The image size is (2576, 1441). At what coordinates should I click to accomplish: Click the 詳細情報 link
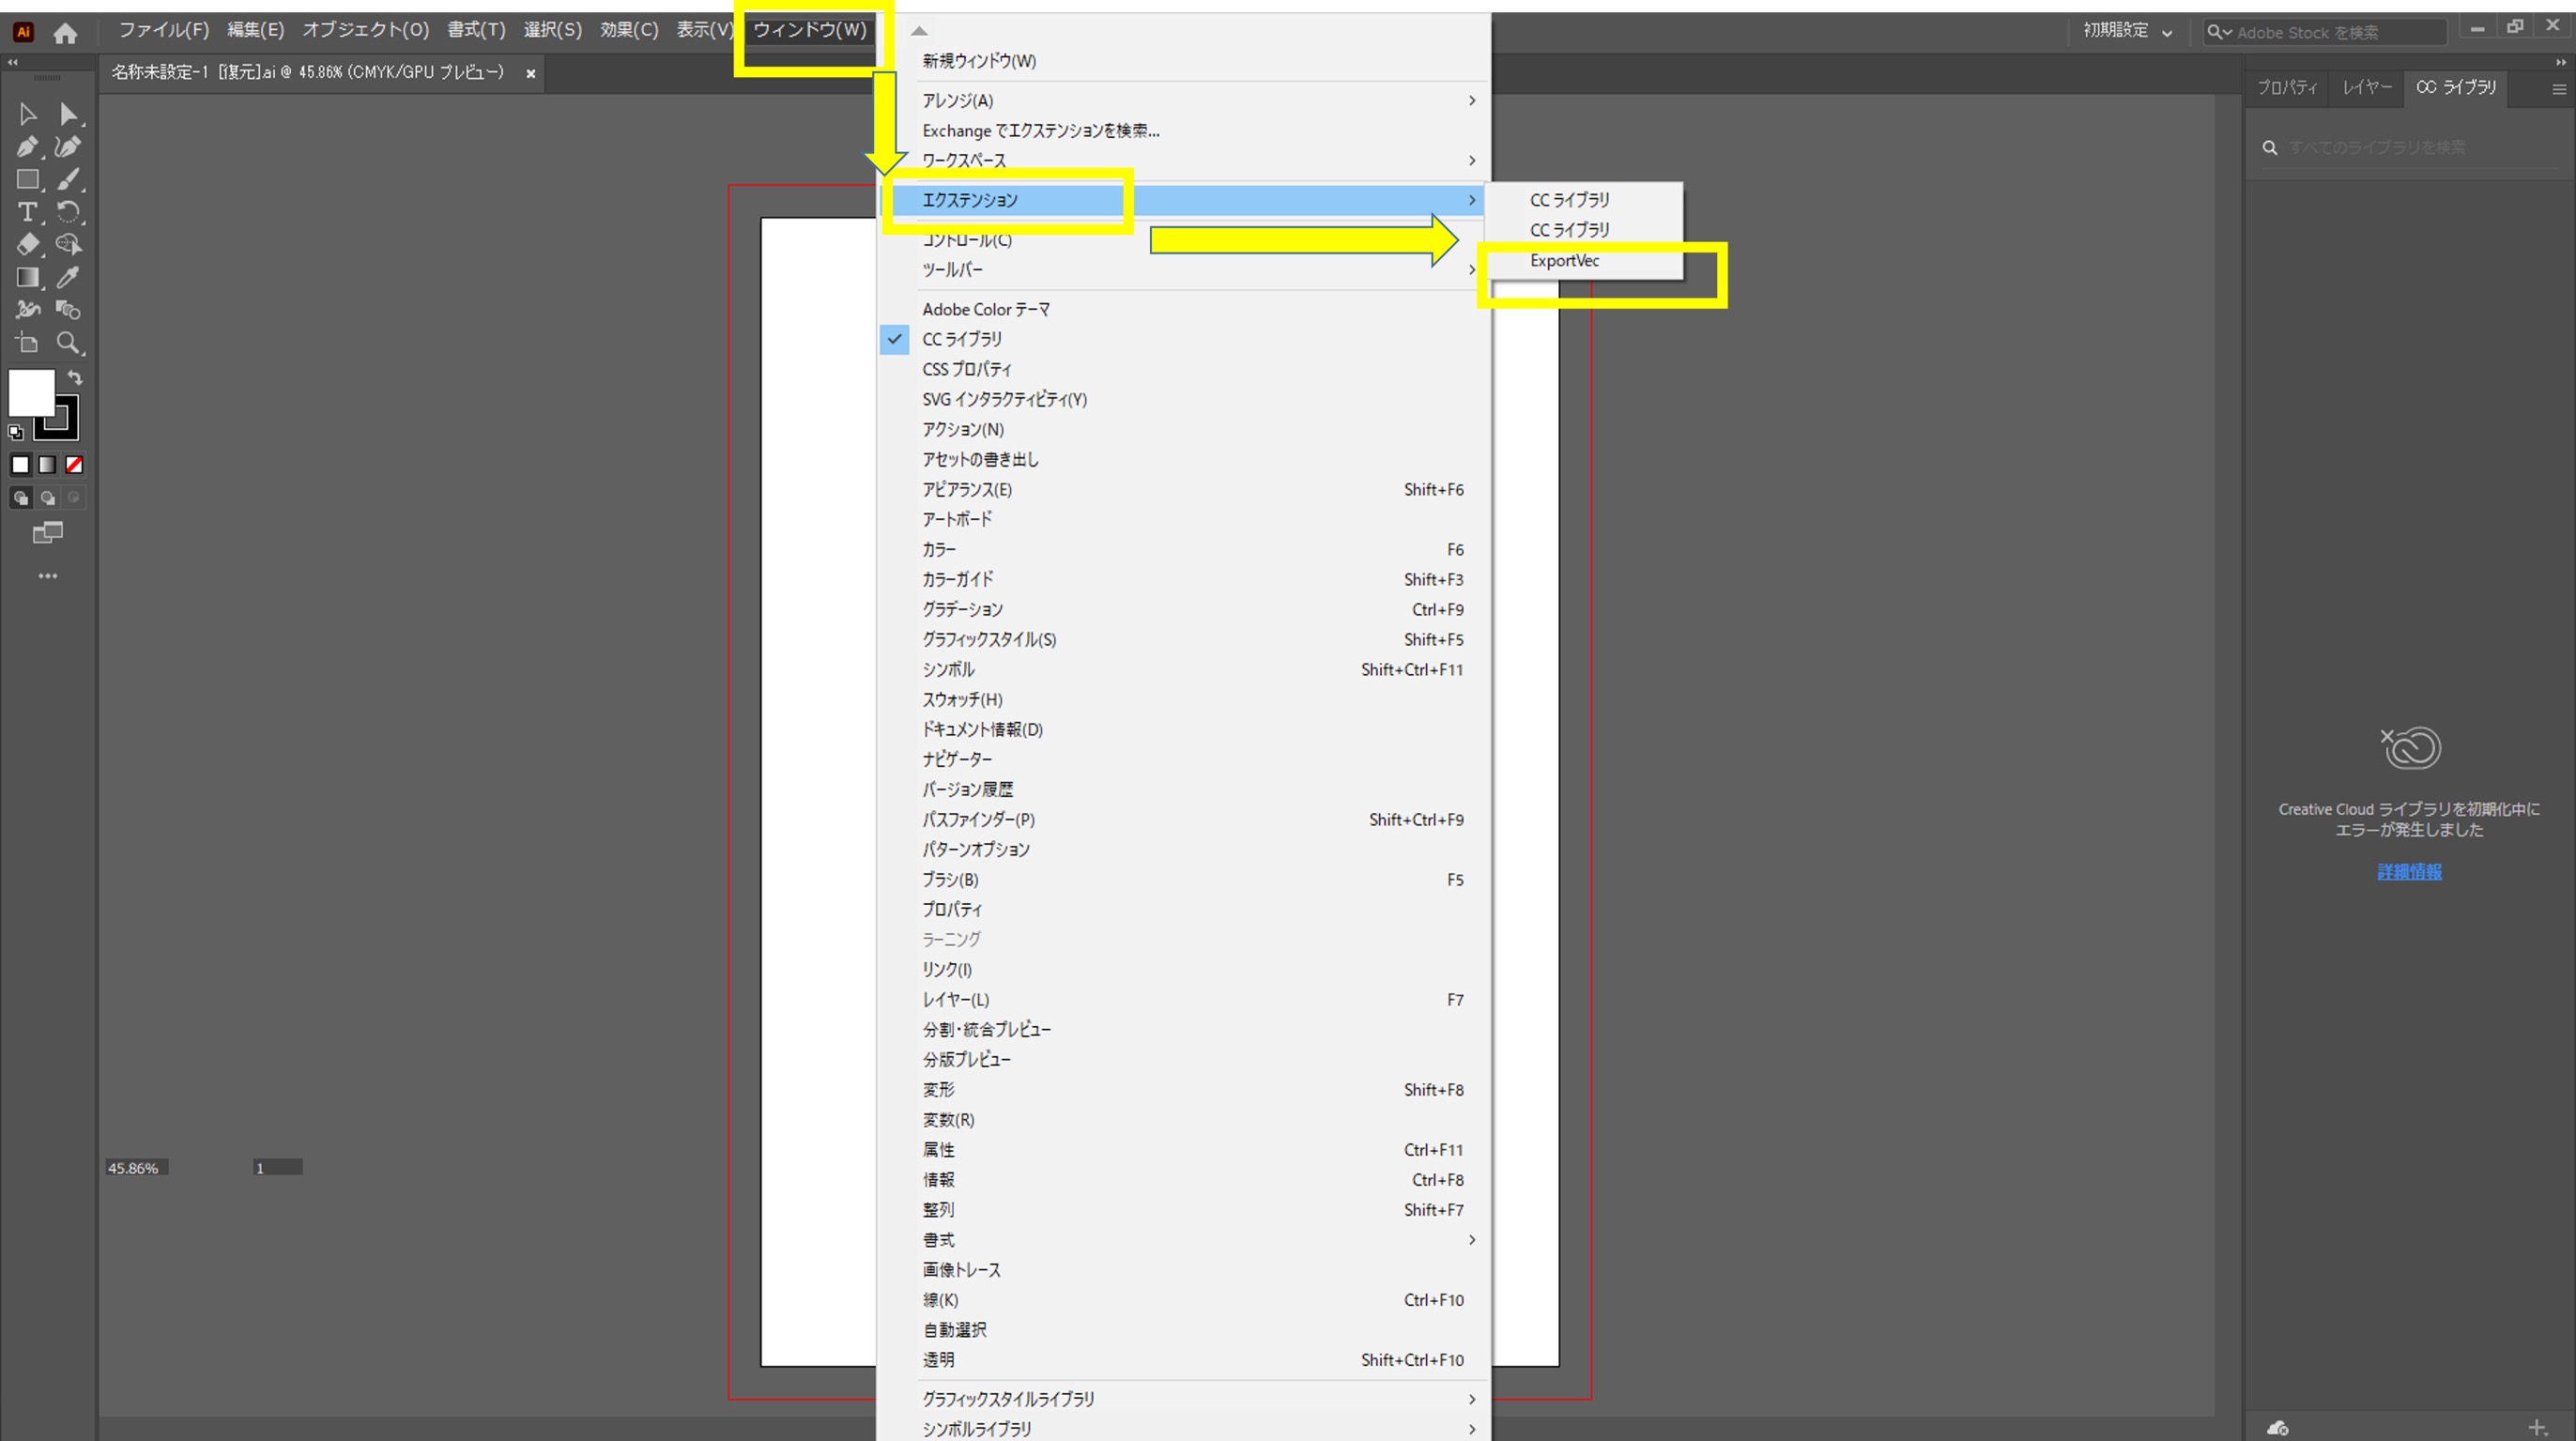click(2409, 872)
